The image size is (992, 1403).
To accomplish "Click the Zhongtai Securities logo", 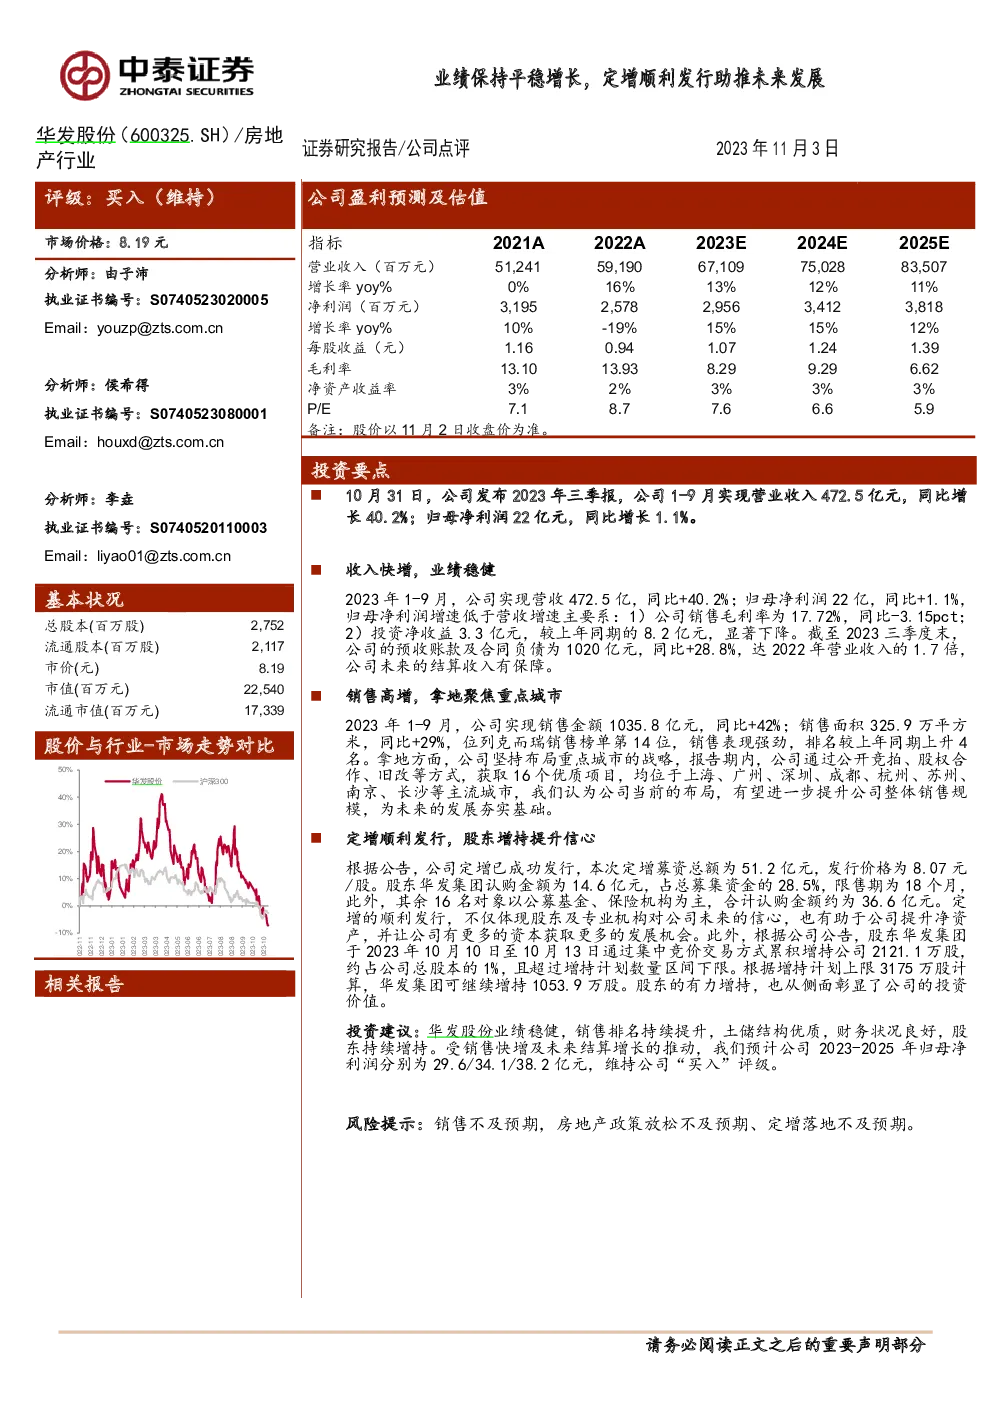I will pos(156,76).
